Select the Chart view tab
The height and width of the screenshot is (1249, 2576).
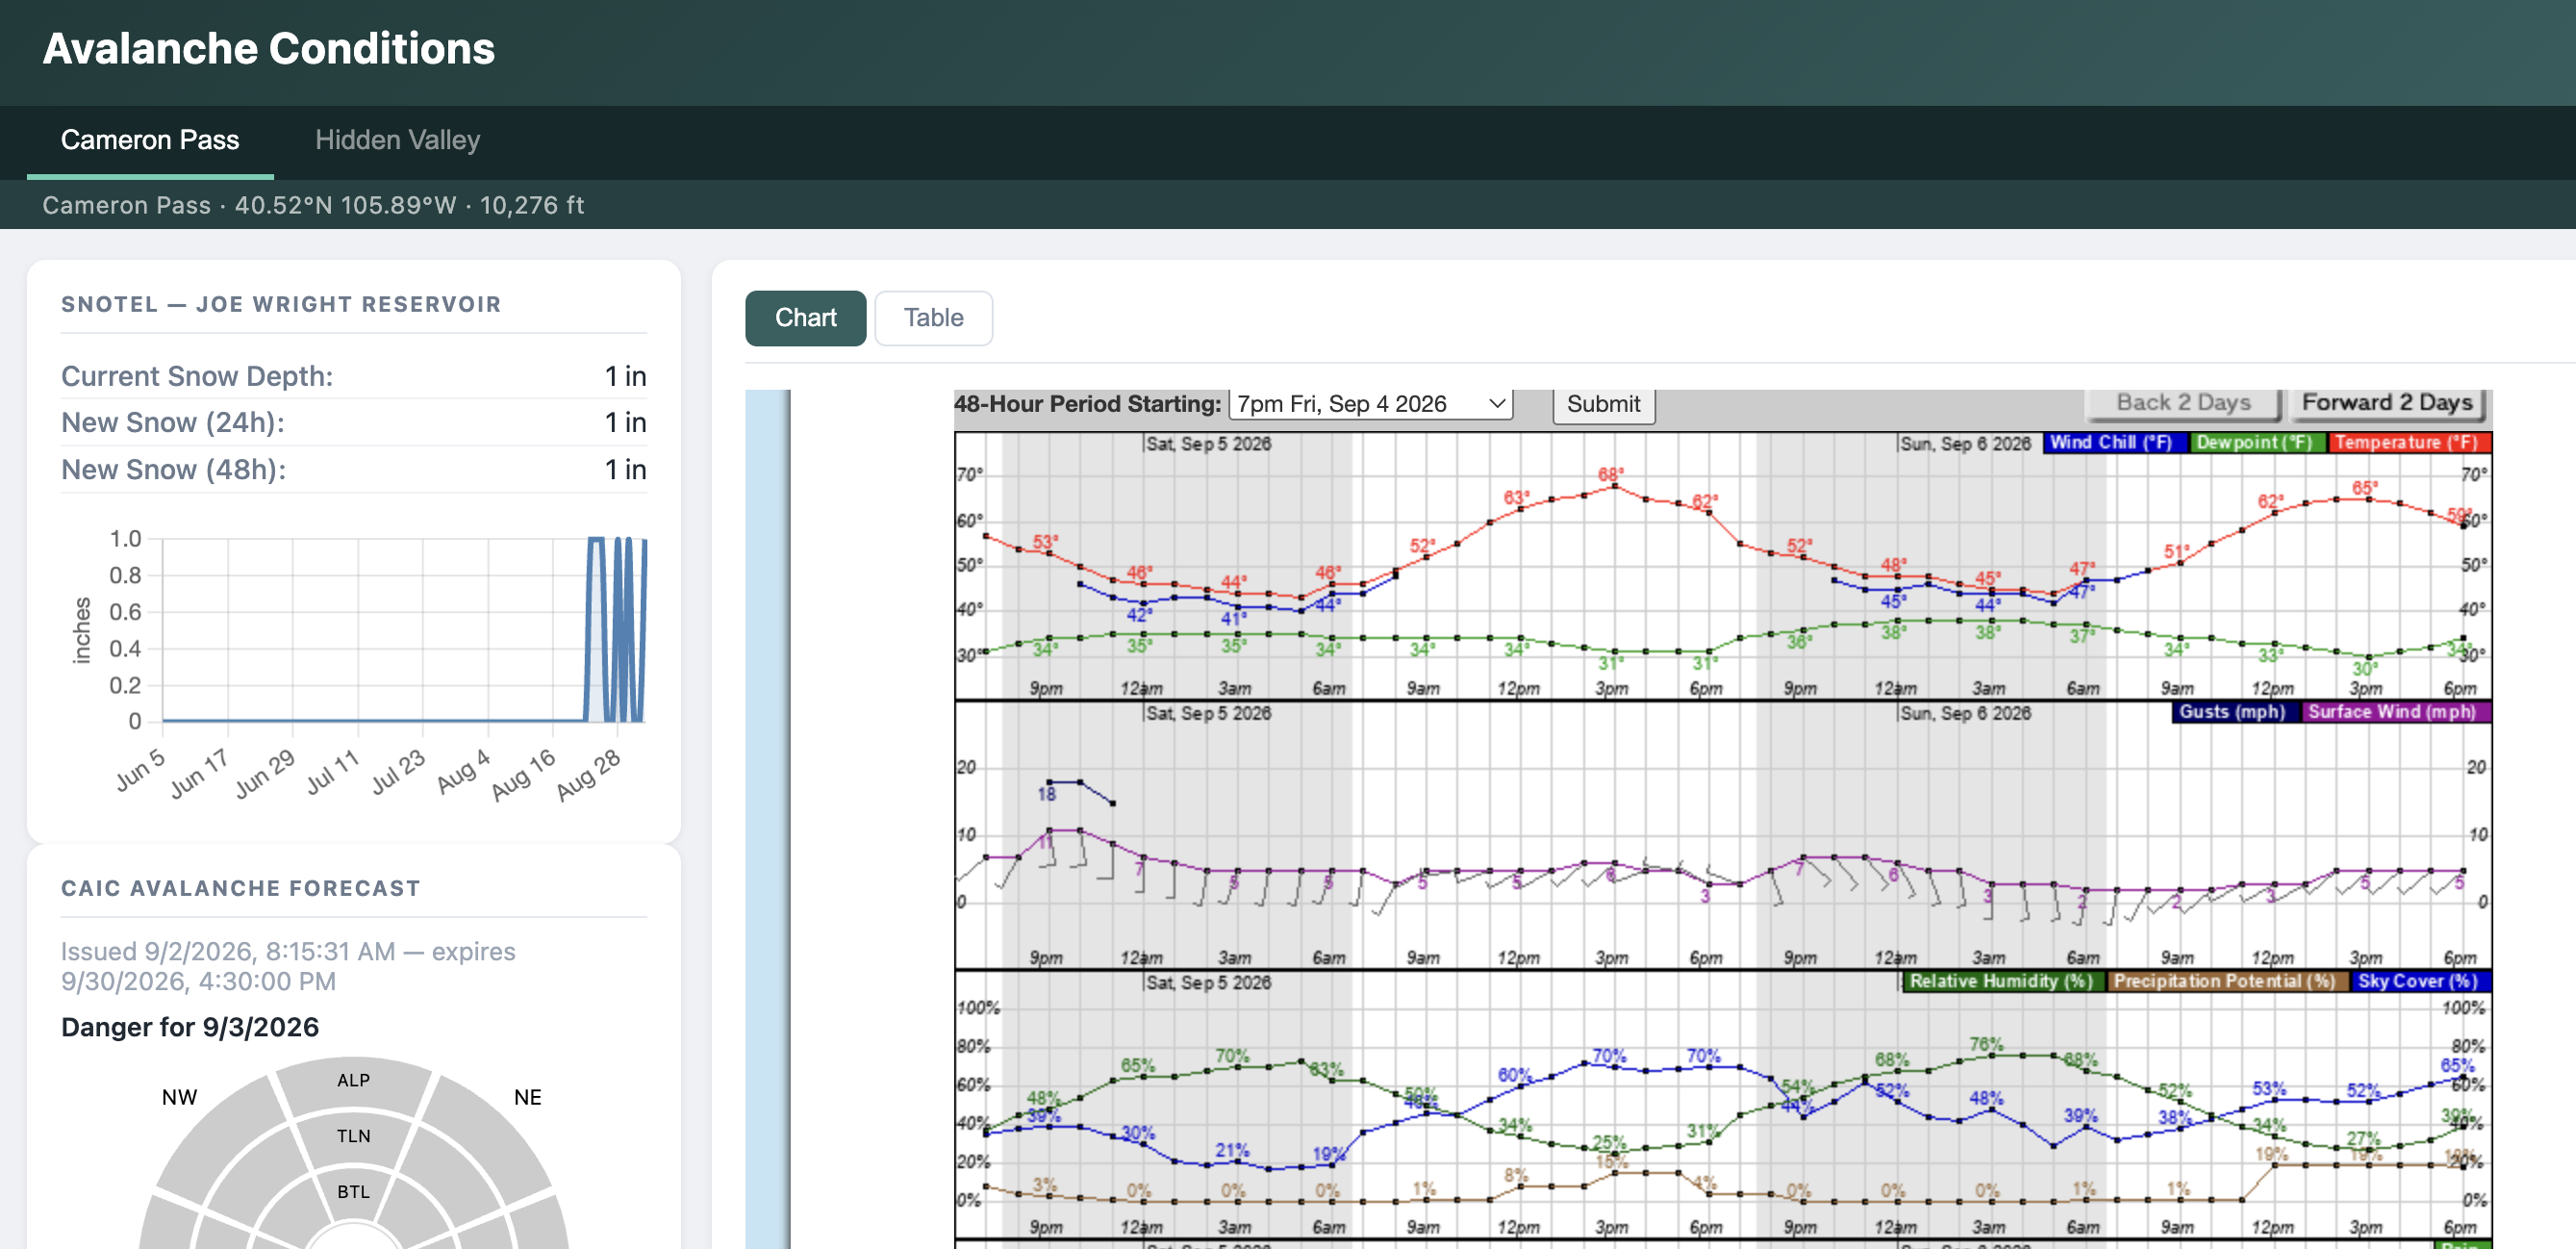pyautogui.click(x=805, y=318)
